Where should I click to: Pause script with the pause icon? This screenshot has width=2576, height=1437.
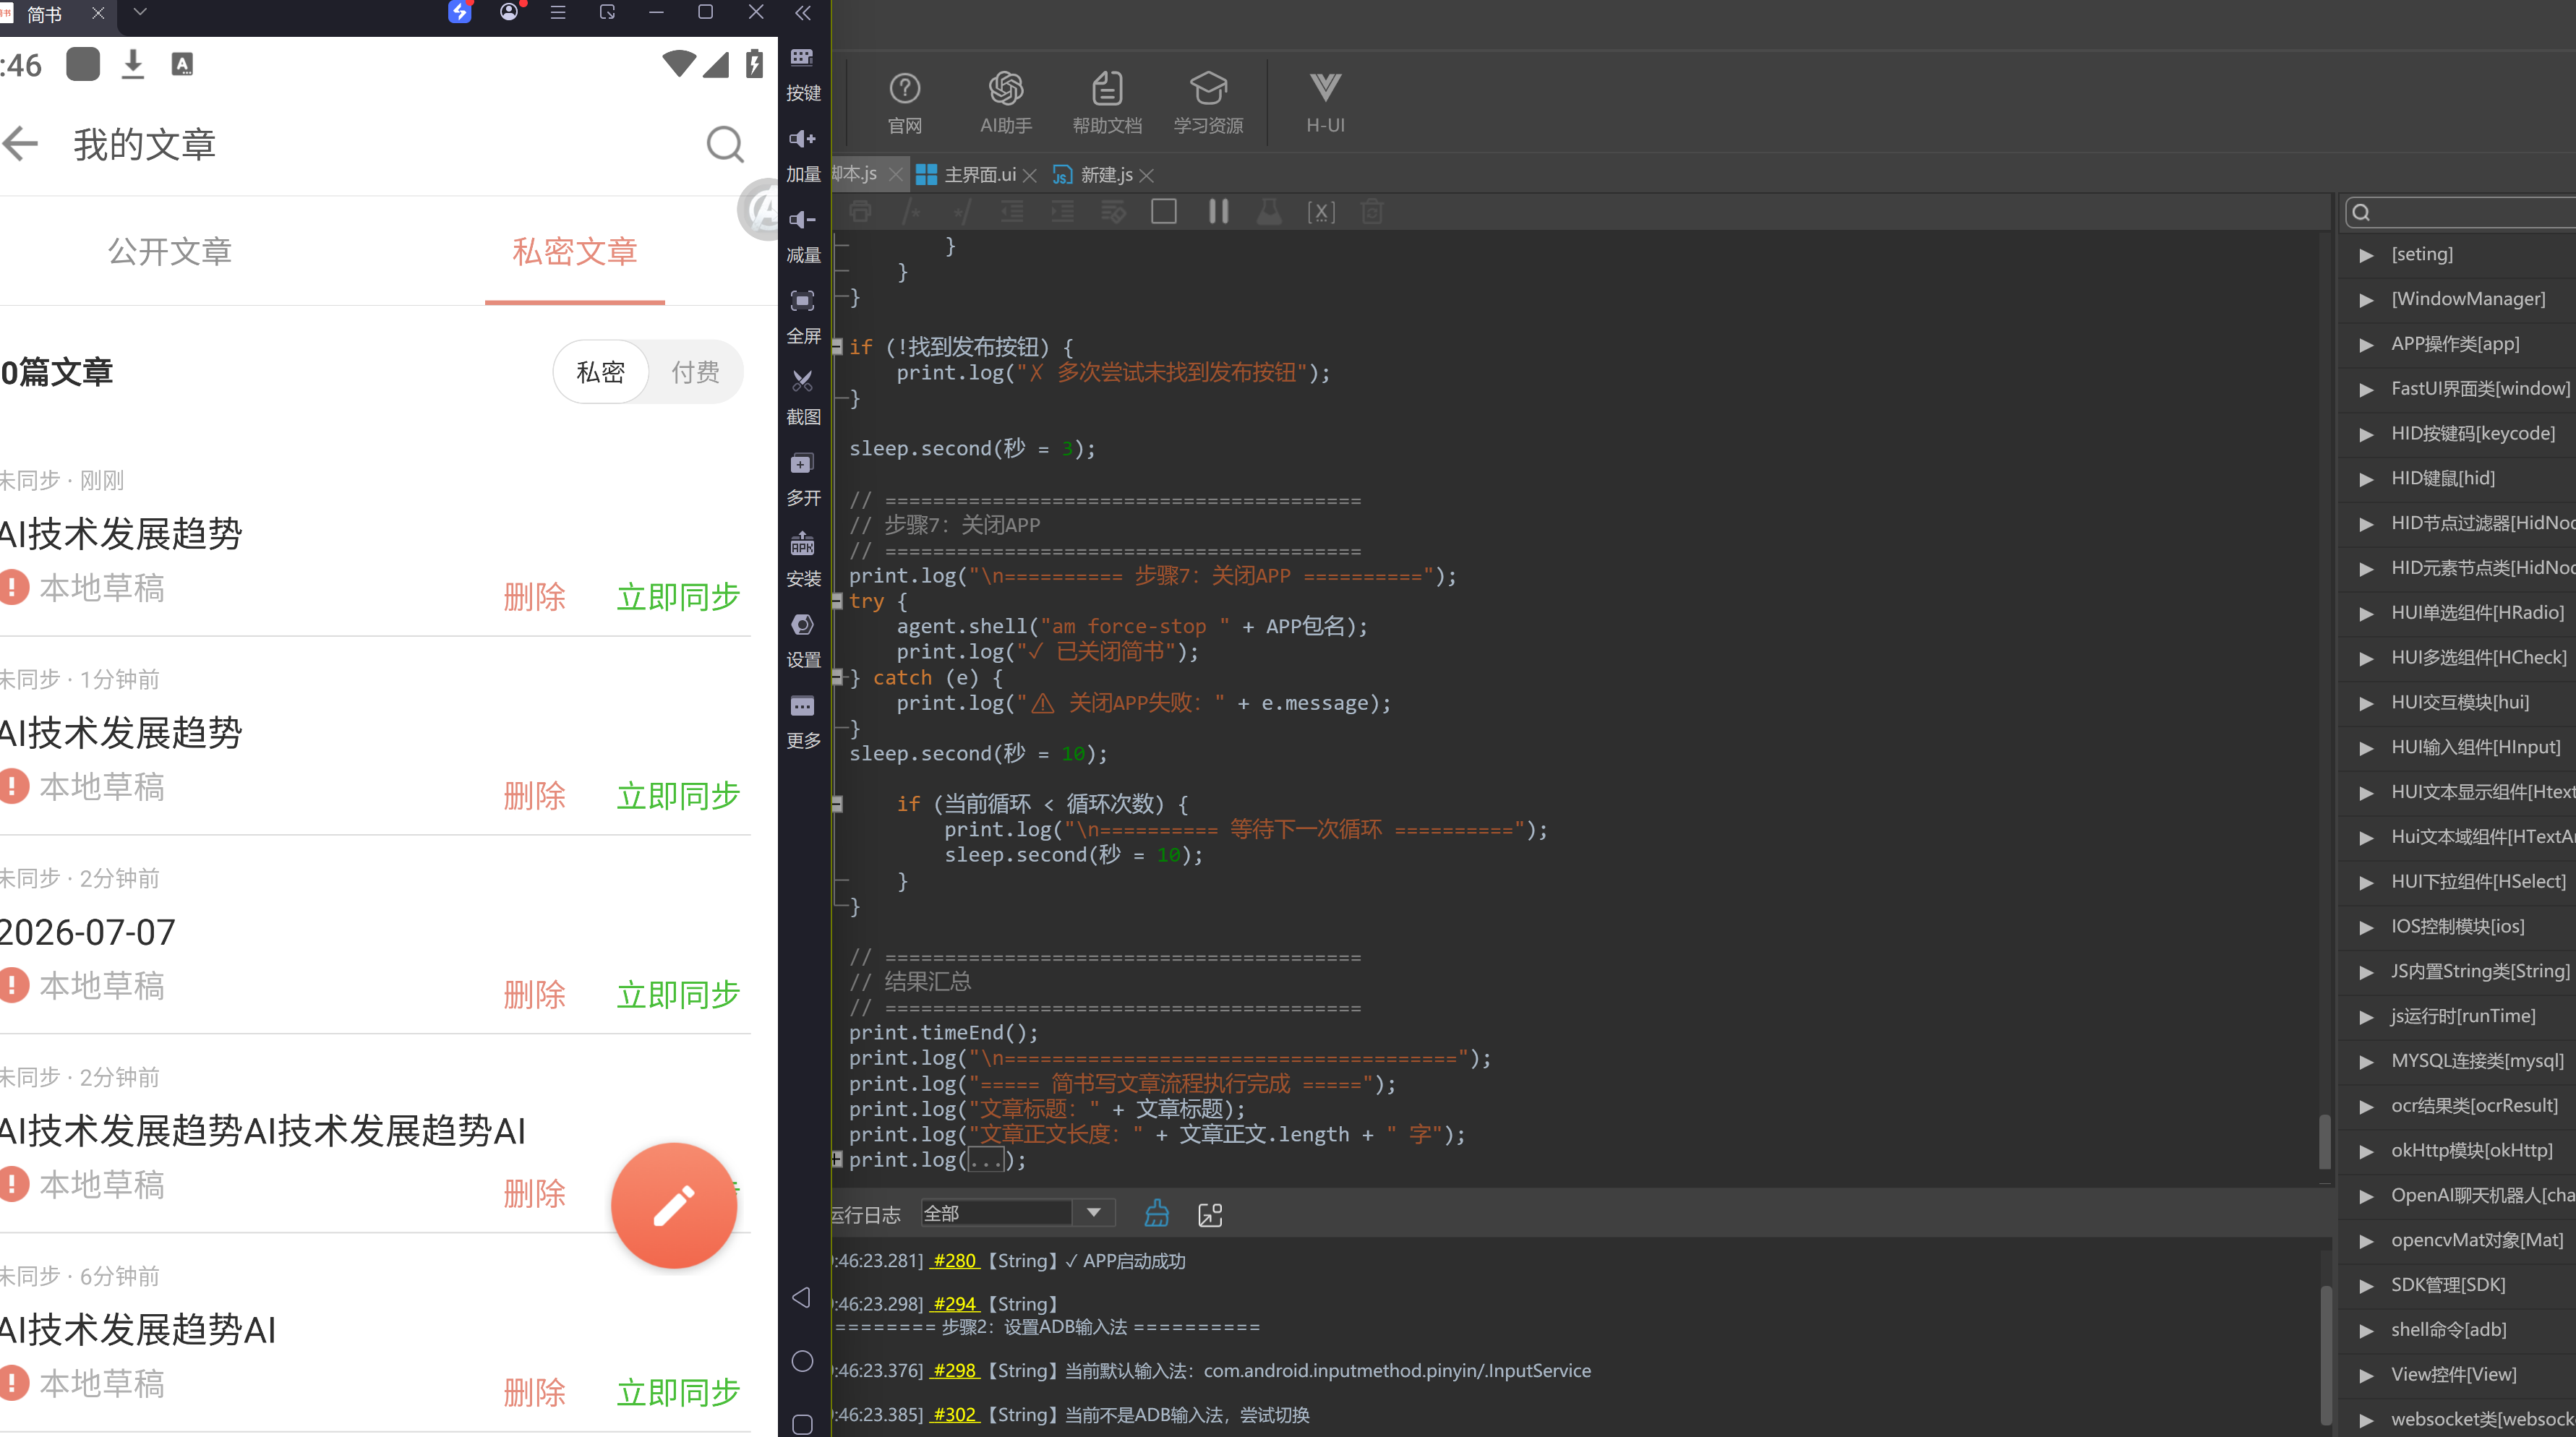(x=1217, y=211)
